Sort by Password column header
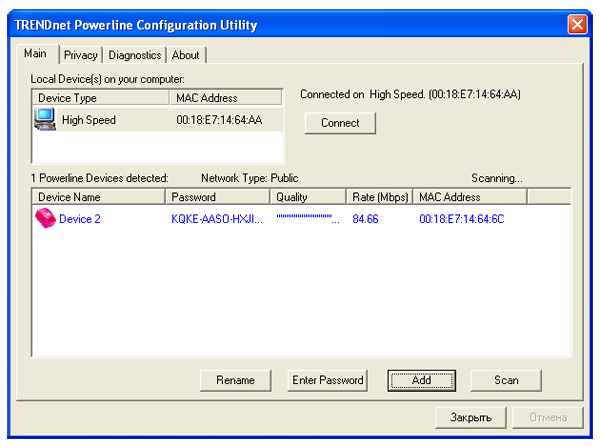The image size is (600, 447). pos(218,197)
